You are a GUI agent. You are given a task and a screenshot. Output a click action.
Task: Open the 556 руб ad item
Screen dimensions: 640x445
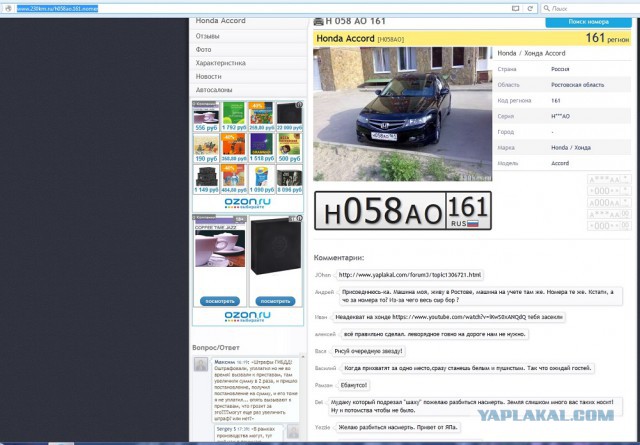pos(206,116)
